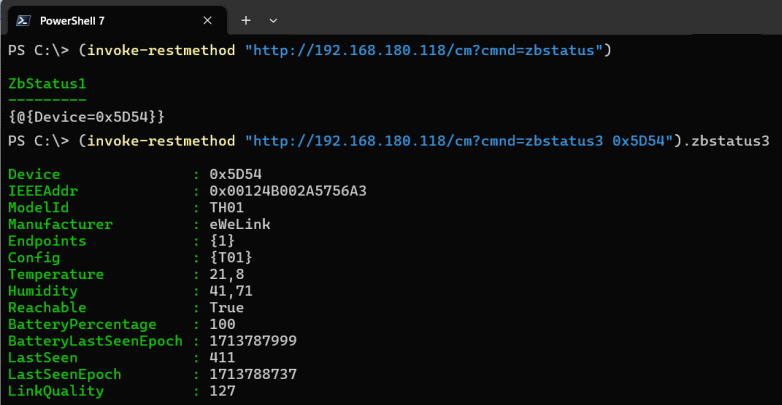Click the Reachable value True
782x405 pixels.
pos(226,308)
